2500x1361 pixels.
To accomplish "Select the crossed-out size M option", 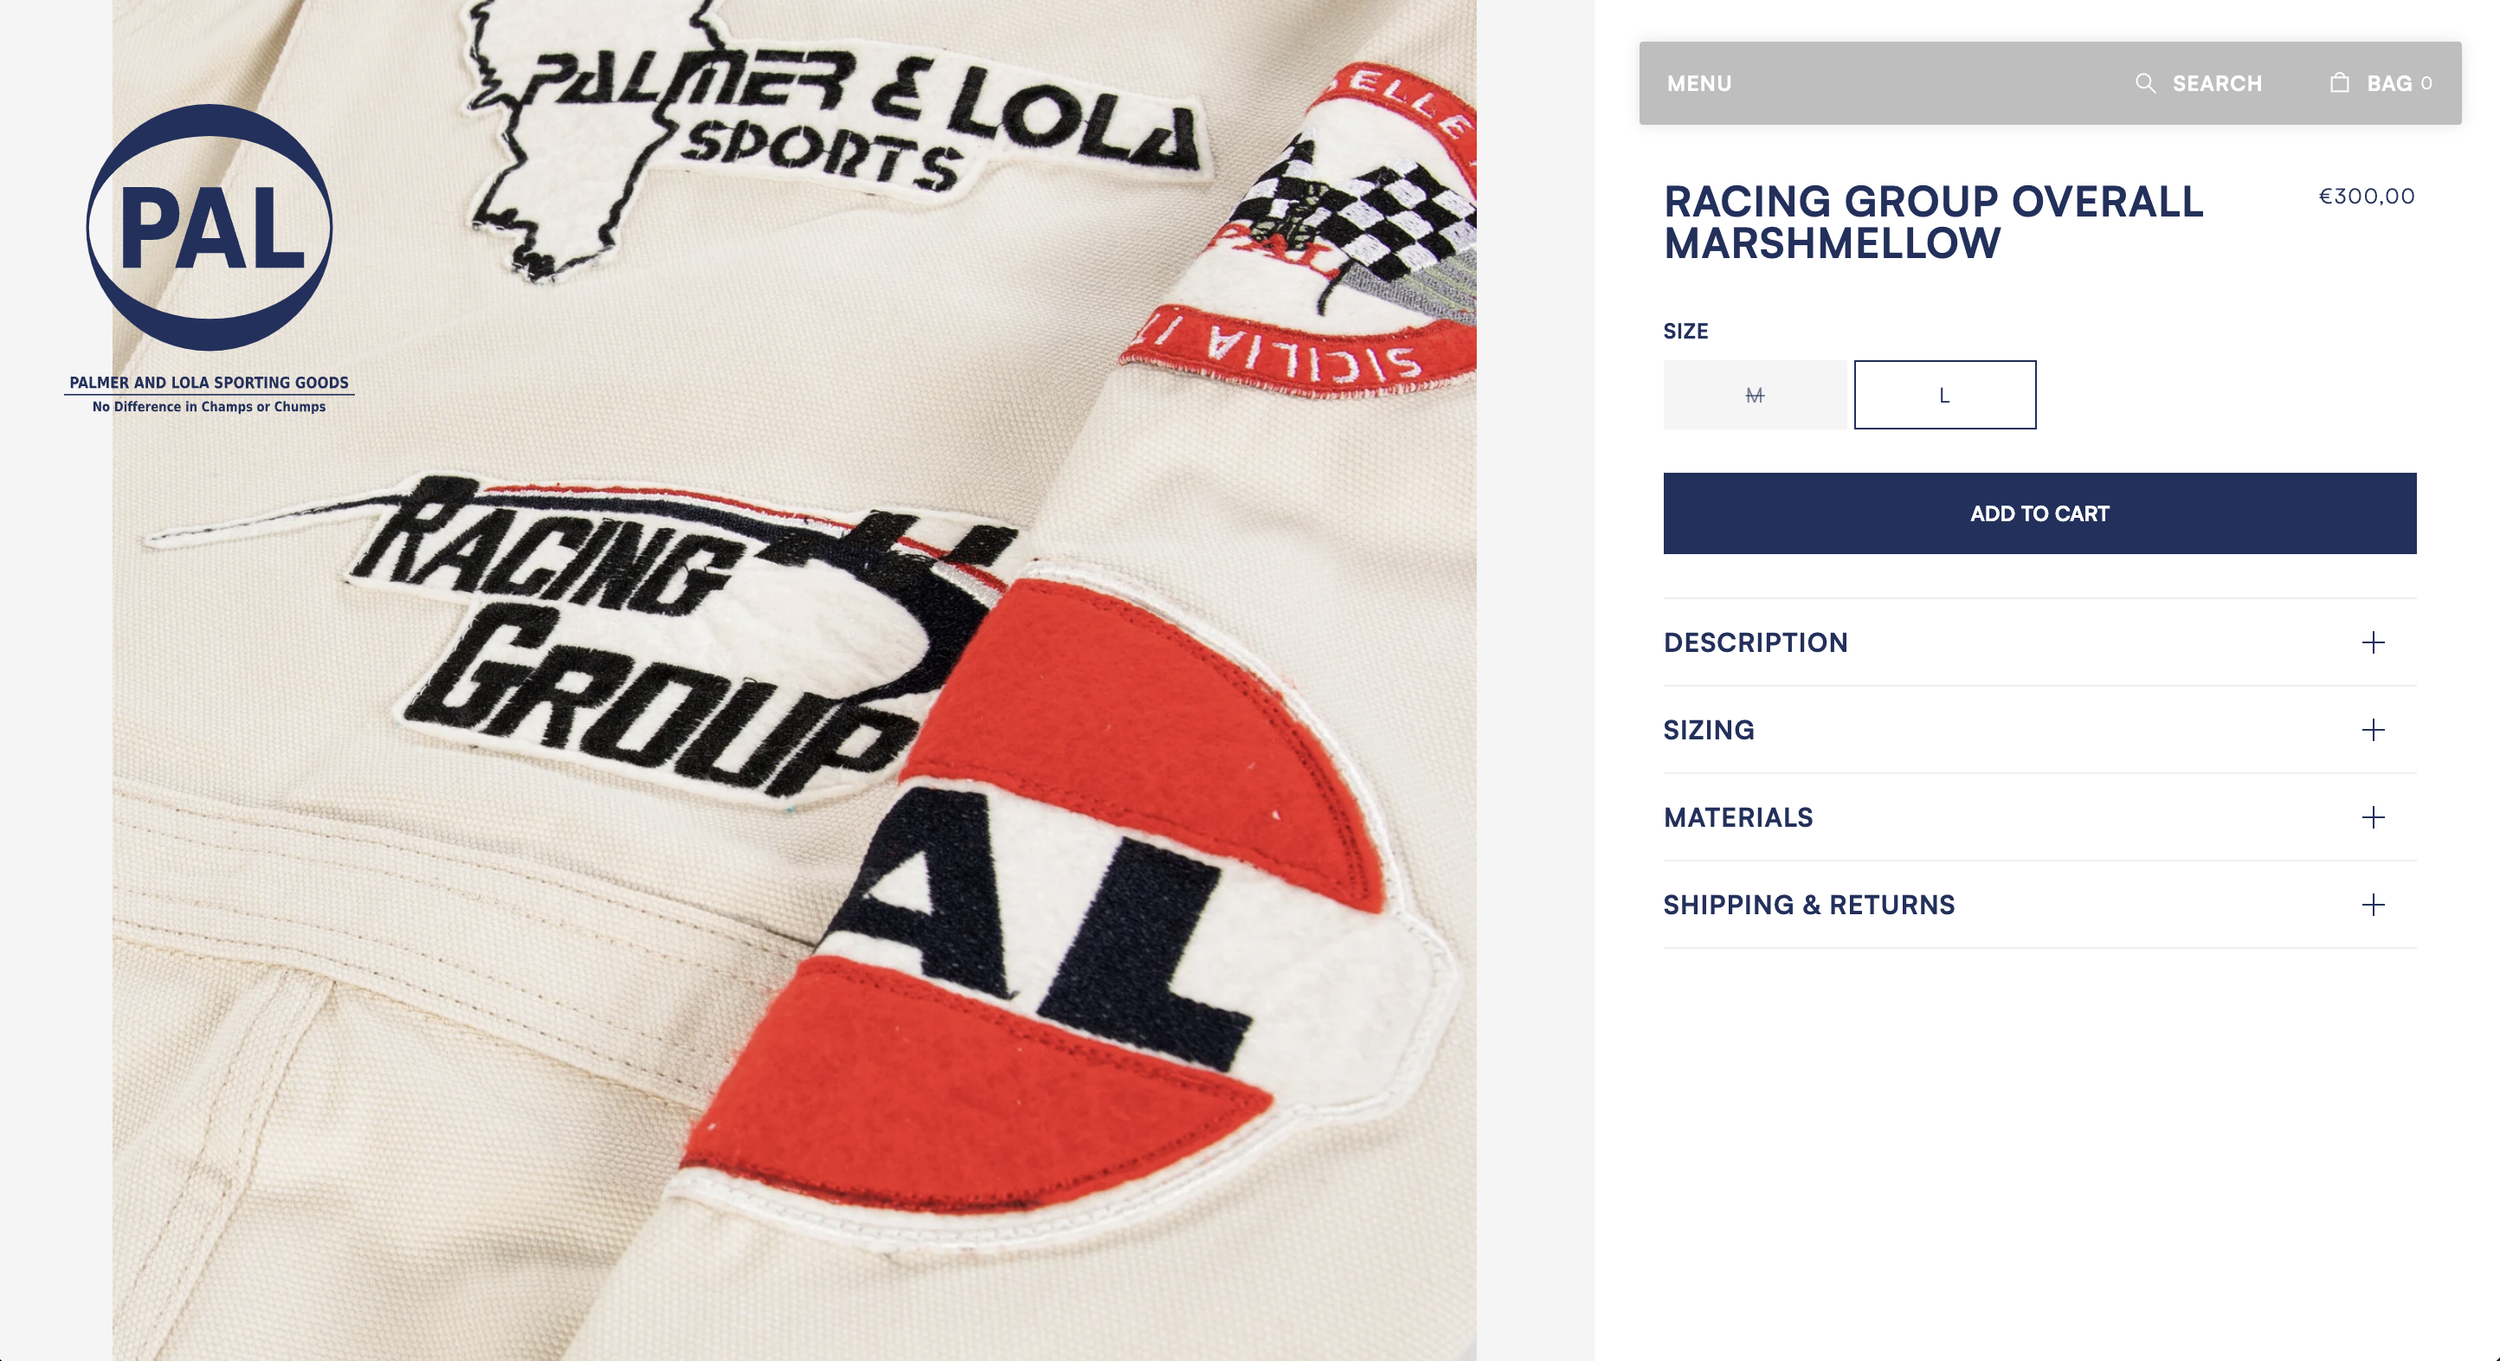I will 1755,395.
